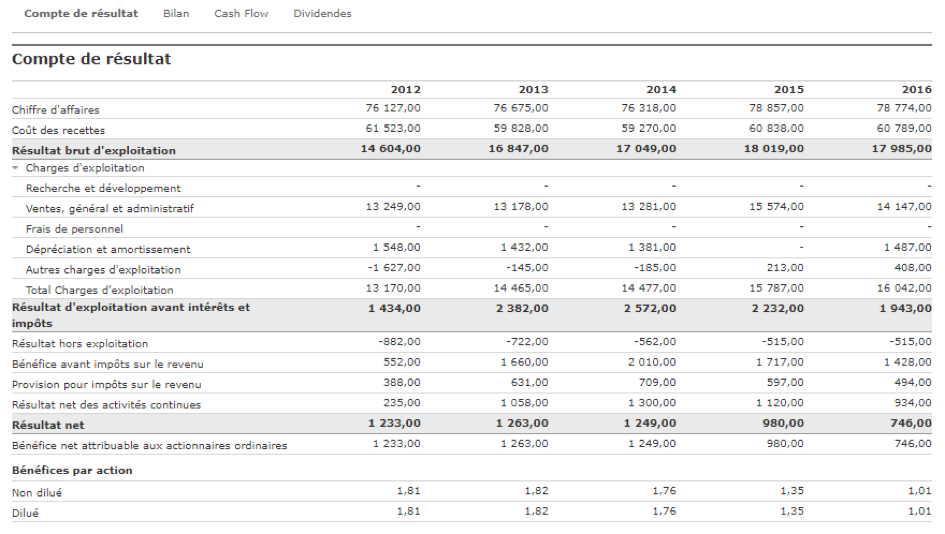Click the Dépréciation et amortissement row label
Image resolution: width=945 pixels, height=534 pixels.
108,249
